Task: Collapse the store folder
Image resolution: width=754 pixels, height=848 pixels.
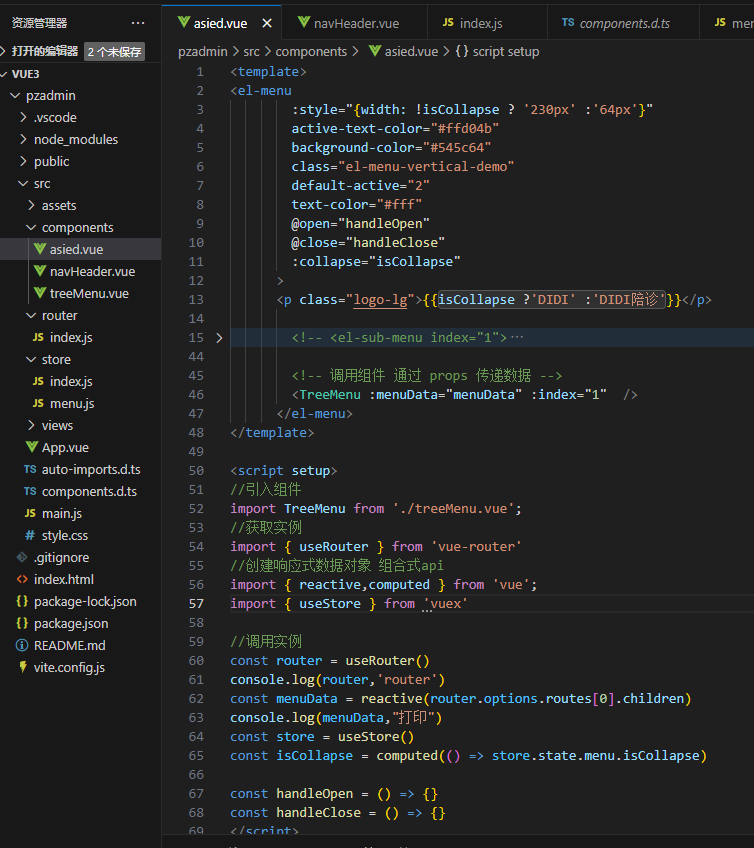Action: point(31,360)
